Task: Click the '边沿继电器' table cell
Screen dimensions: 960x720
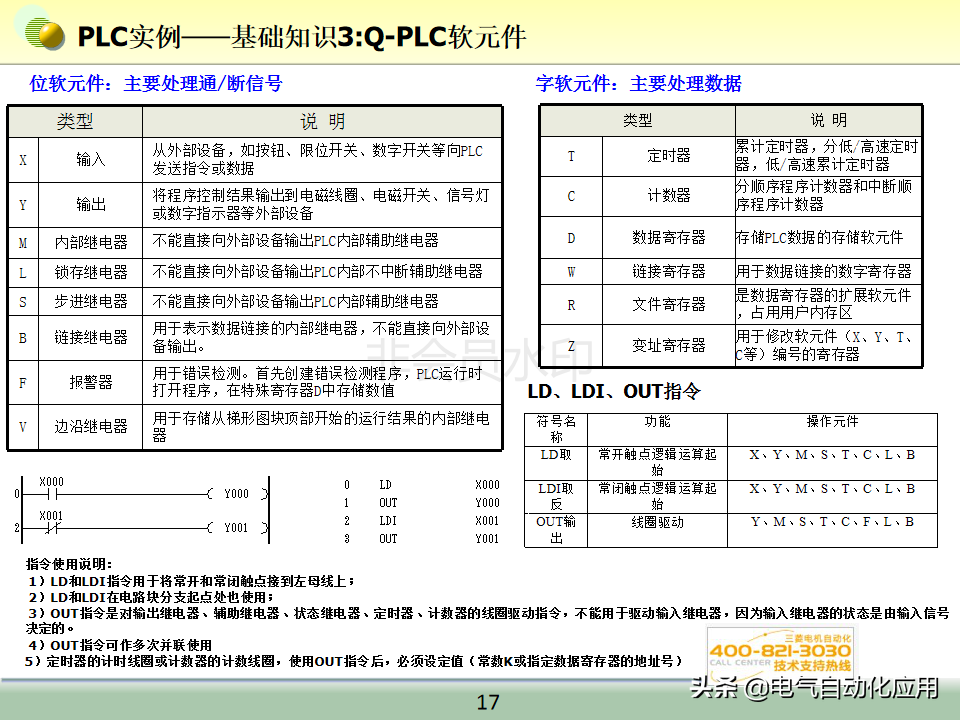Action: pos(91,427)
